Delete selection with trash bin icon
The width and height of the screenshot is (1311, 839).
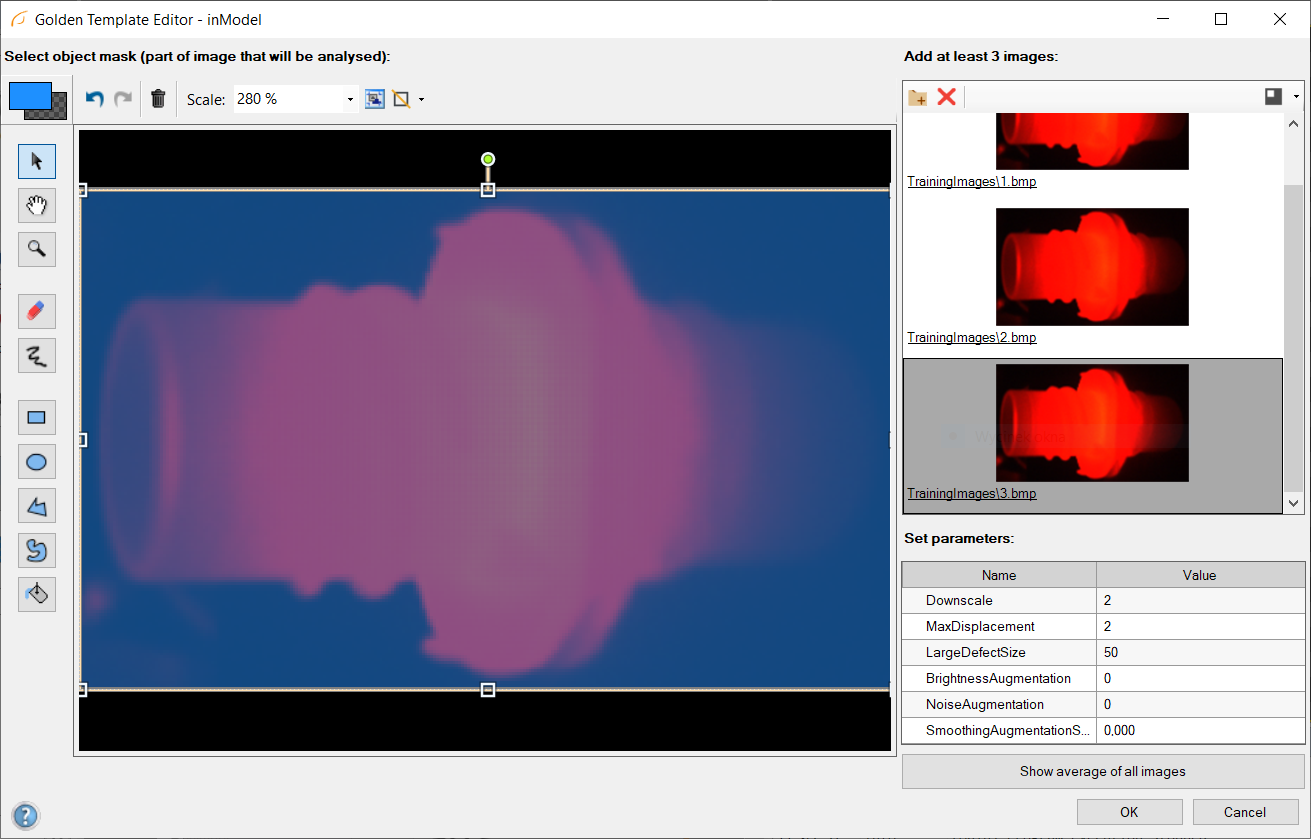[158, 99]
